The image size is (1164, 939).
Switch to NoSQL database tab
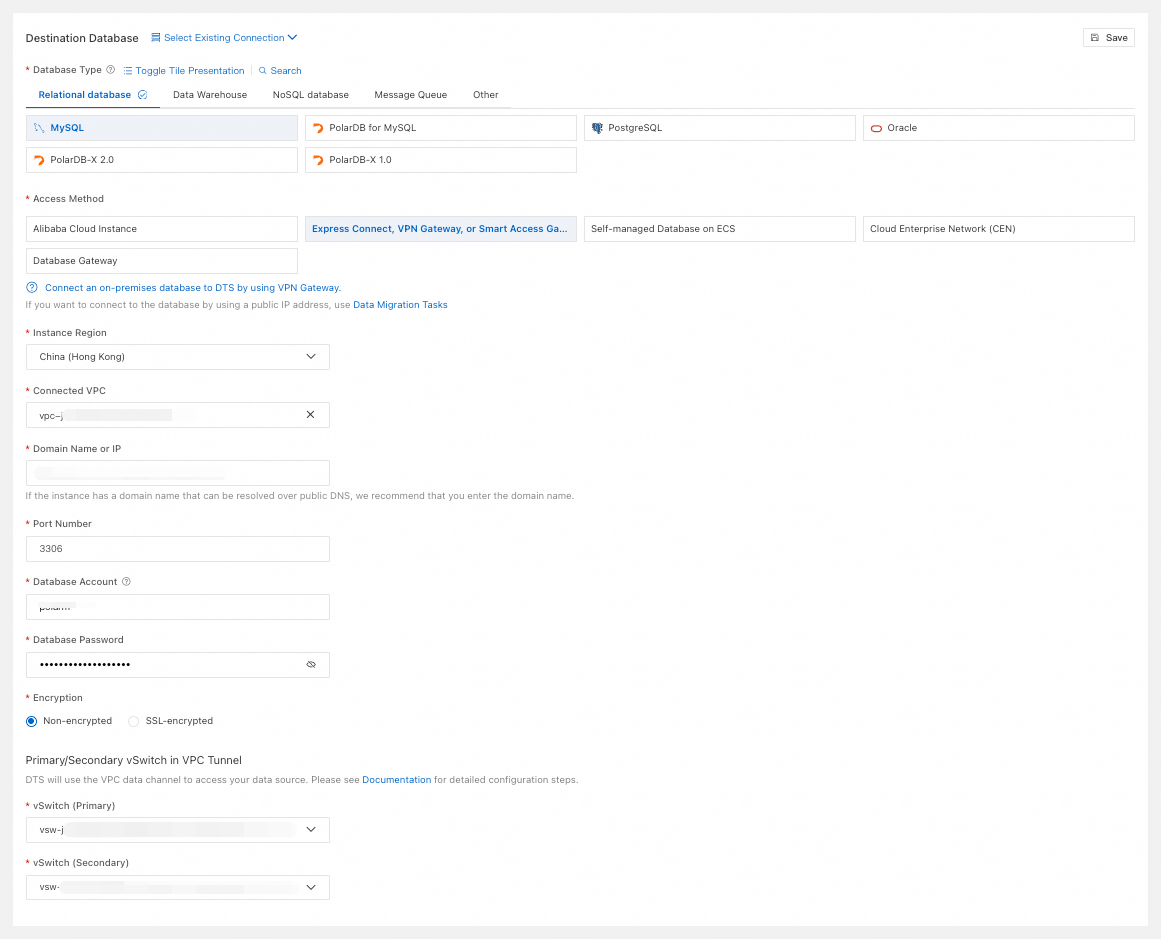pos(311,95)
